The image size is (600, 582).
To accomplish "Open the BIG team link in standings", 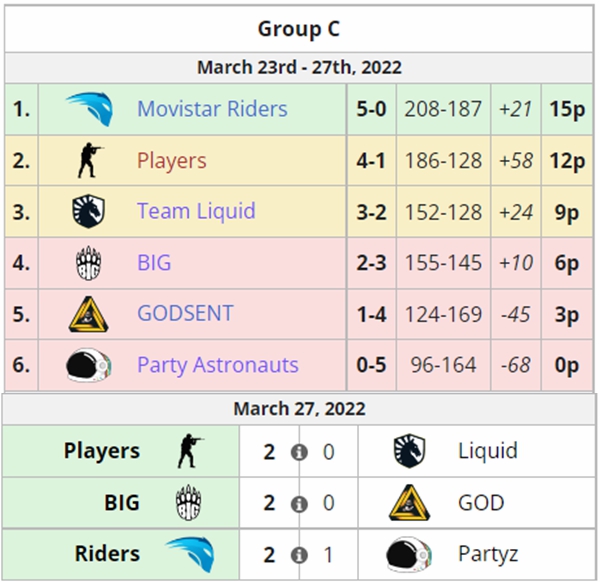I will tap(154, 263).
